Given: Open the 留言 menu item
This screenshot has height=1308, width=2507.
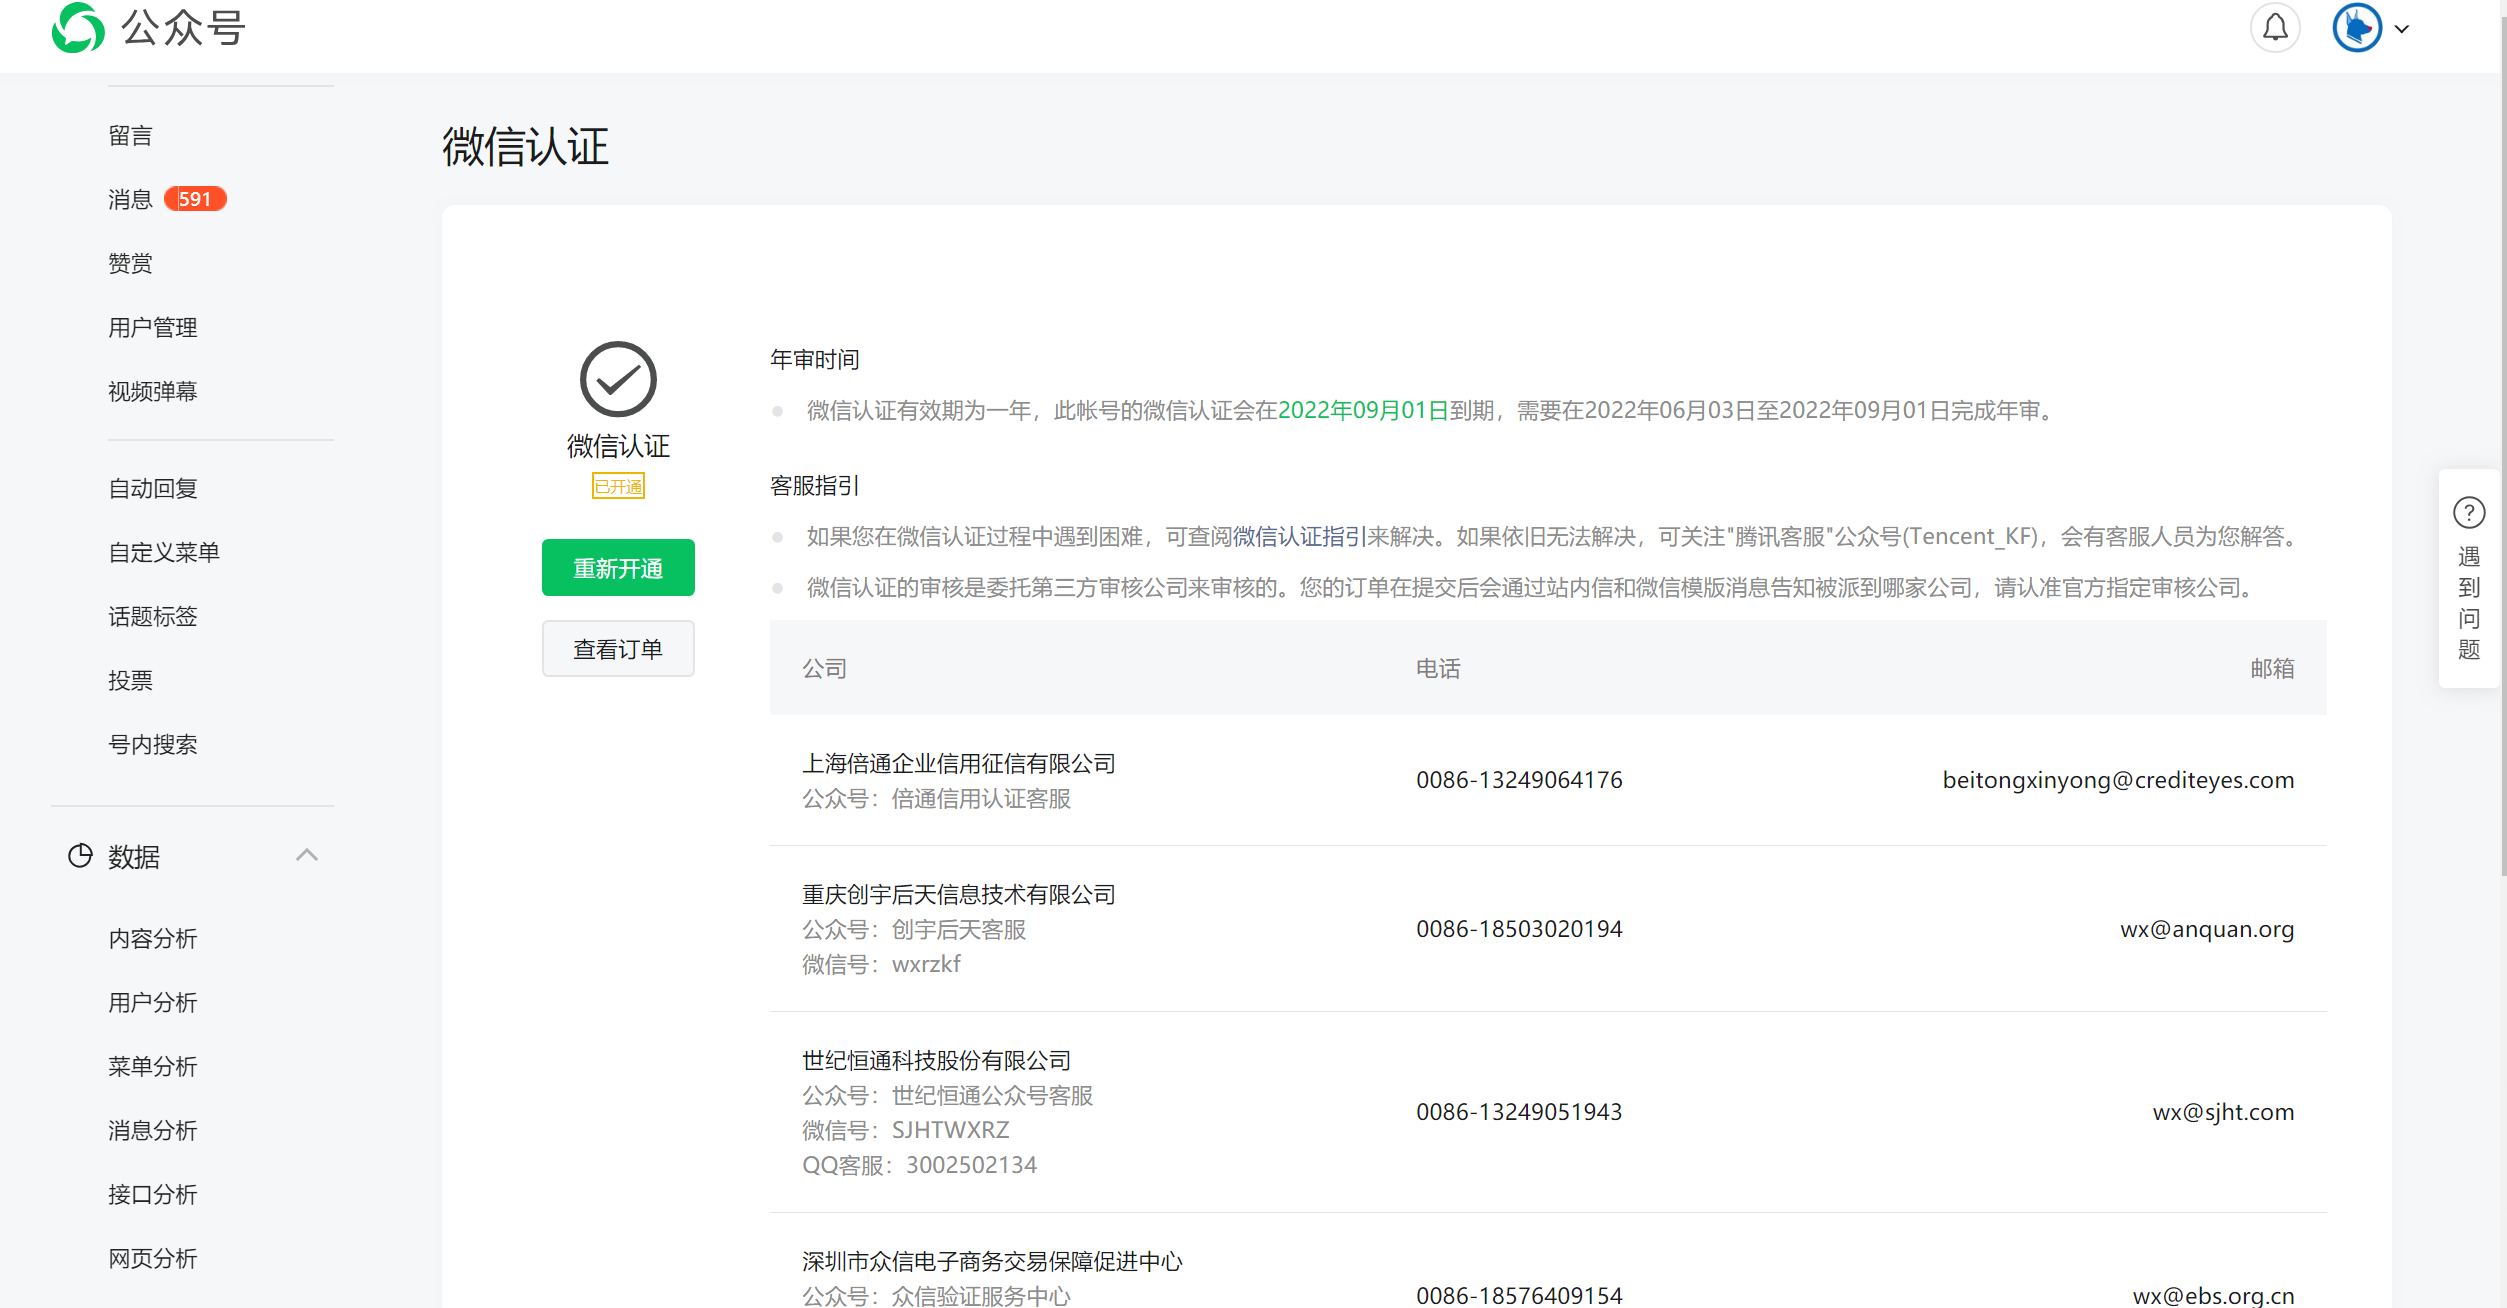Looking at the screenshot, I should 131,136.
